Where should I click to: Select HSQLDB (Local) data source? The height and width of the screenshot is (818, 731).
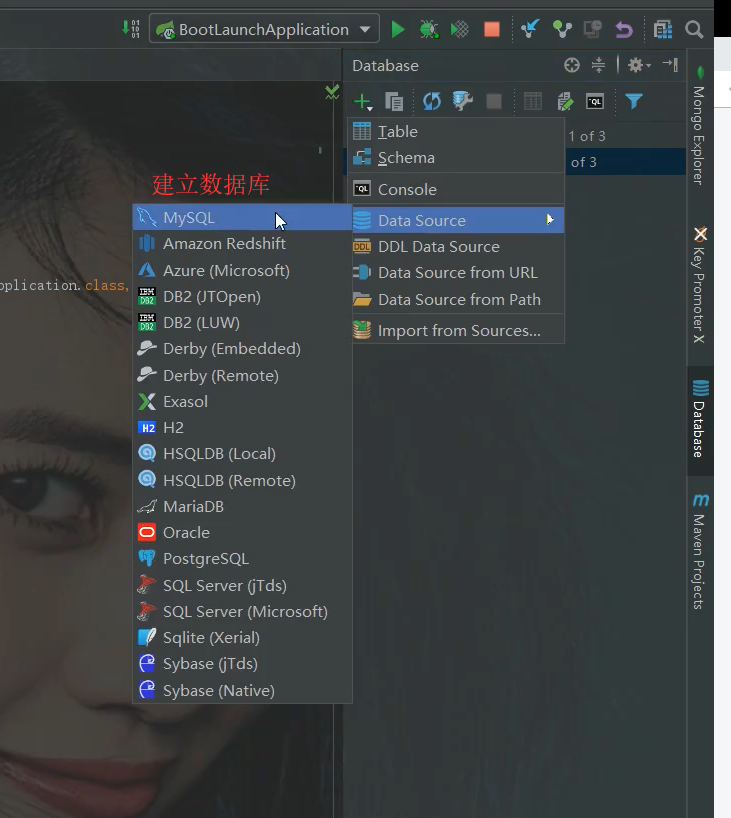coord(243,454)
